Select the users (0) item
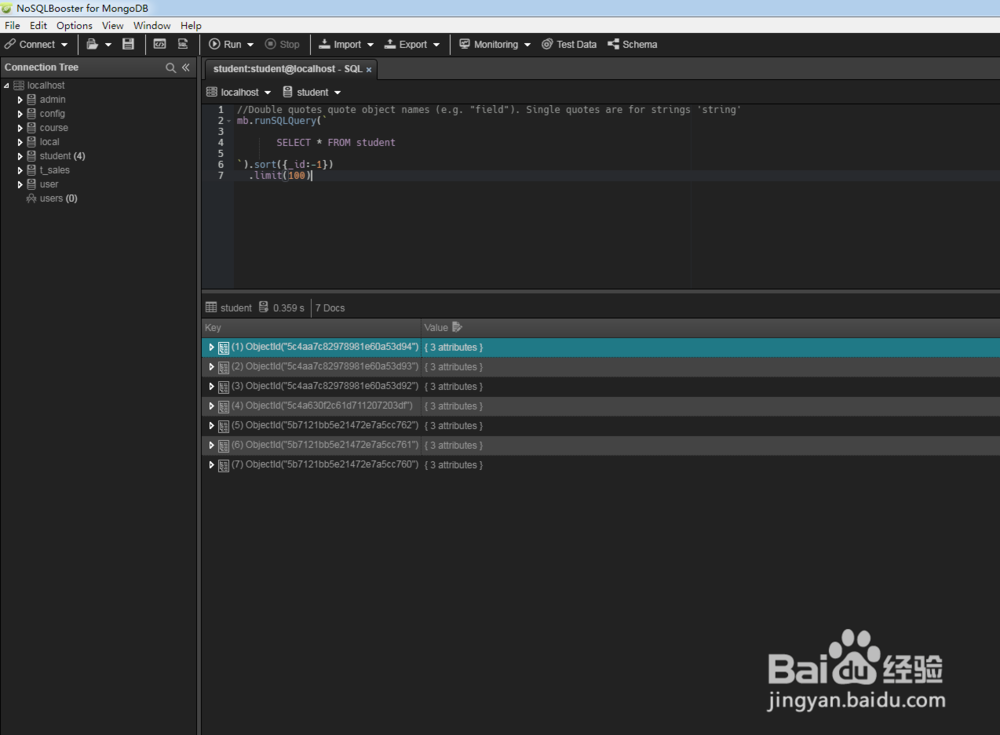This screenshot has height=735, width=1000. [x=58, y=198]
